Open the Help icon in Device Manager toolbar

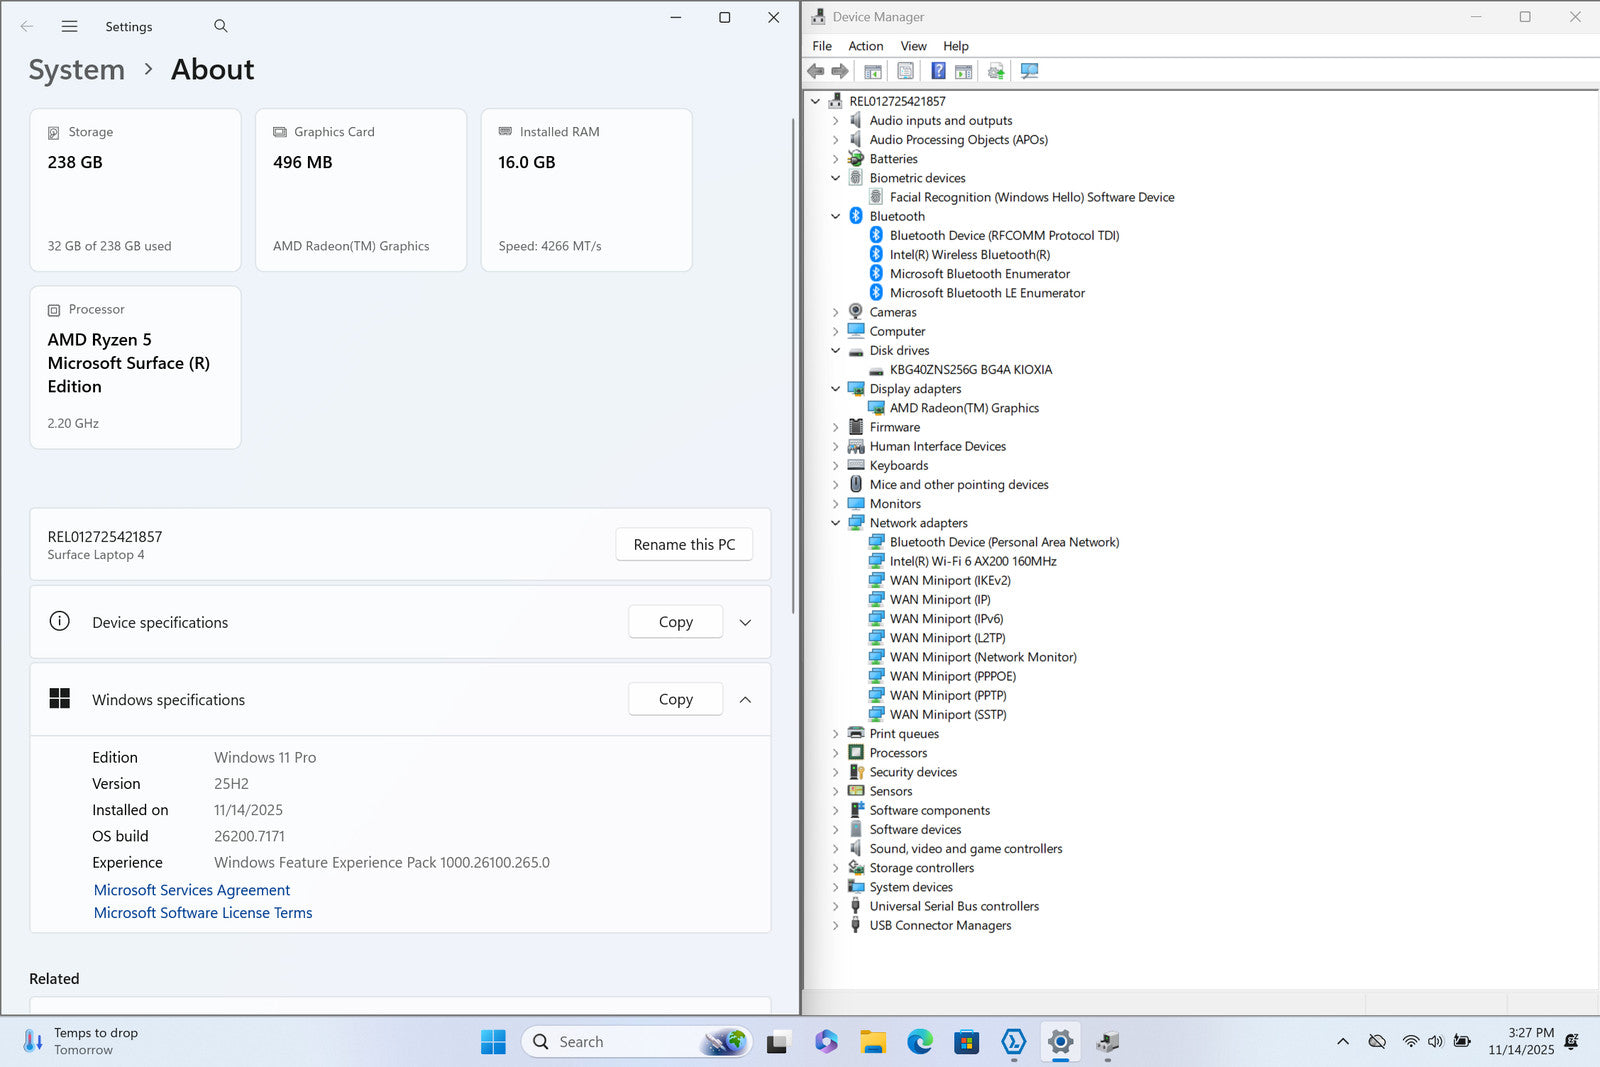[x=938, y=71]
